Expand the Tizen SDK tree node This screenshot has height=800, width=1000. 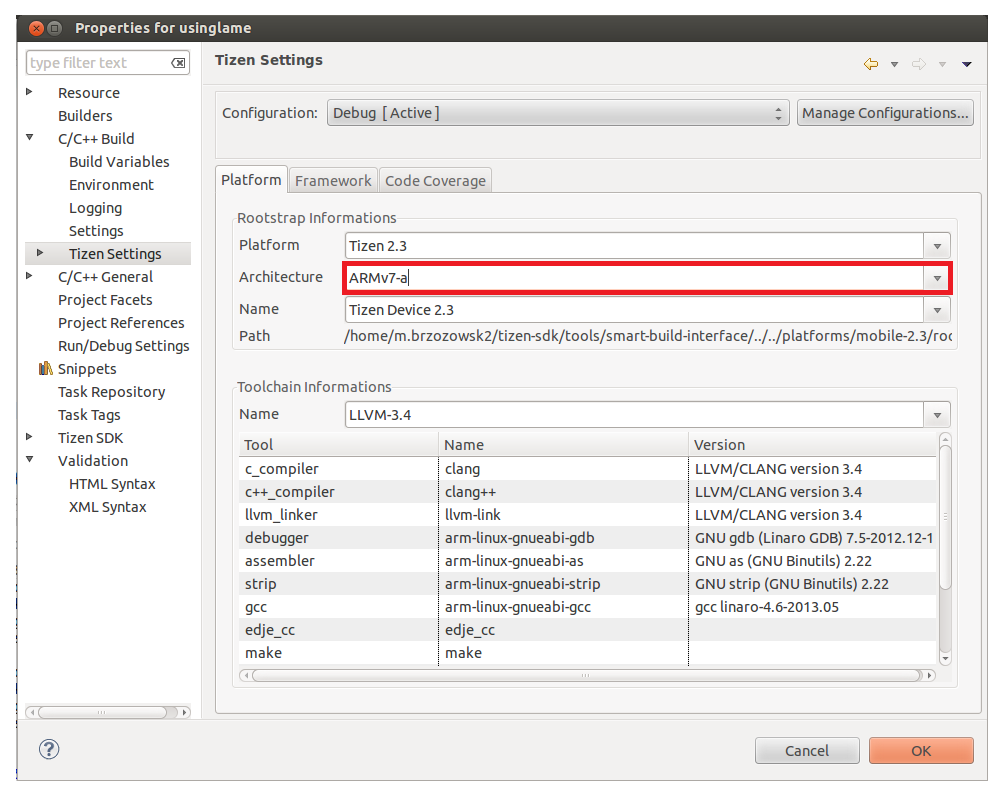30,437
